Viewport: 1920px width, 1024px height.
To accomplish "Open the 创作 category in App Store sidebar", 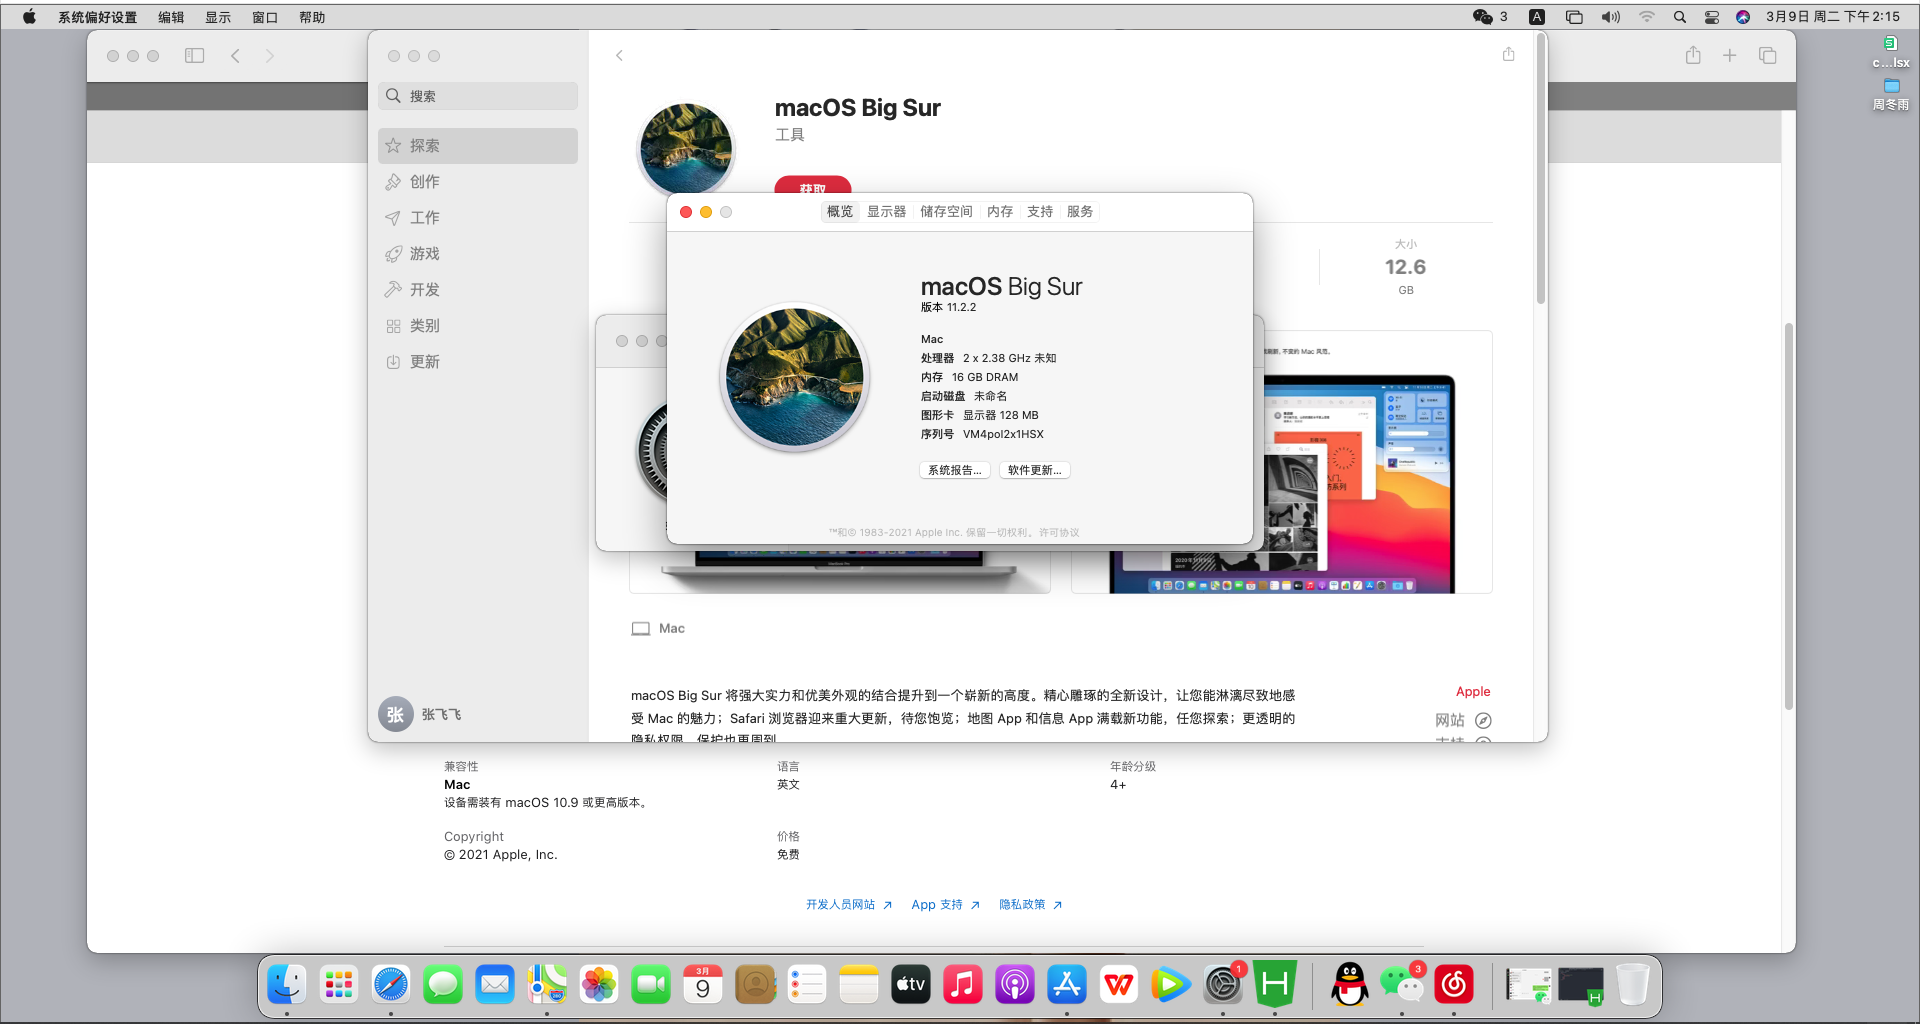I will click(x=478, y=181).
